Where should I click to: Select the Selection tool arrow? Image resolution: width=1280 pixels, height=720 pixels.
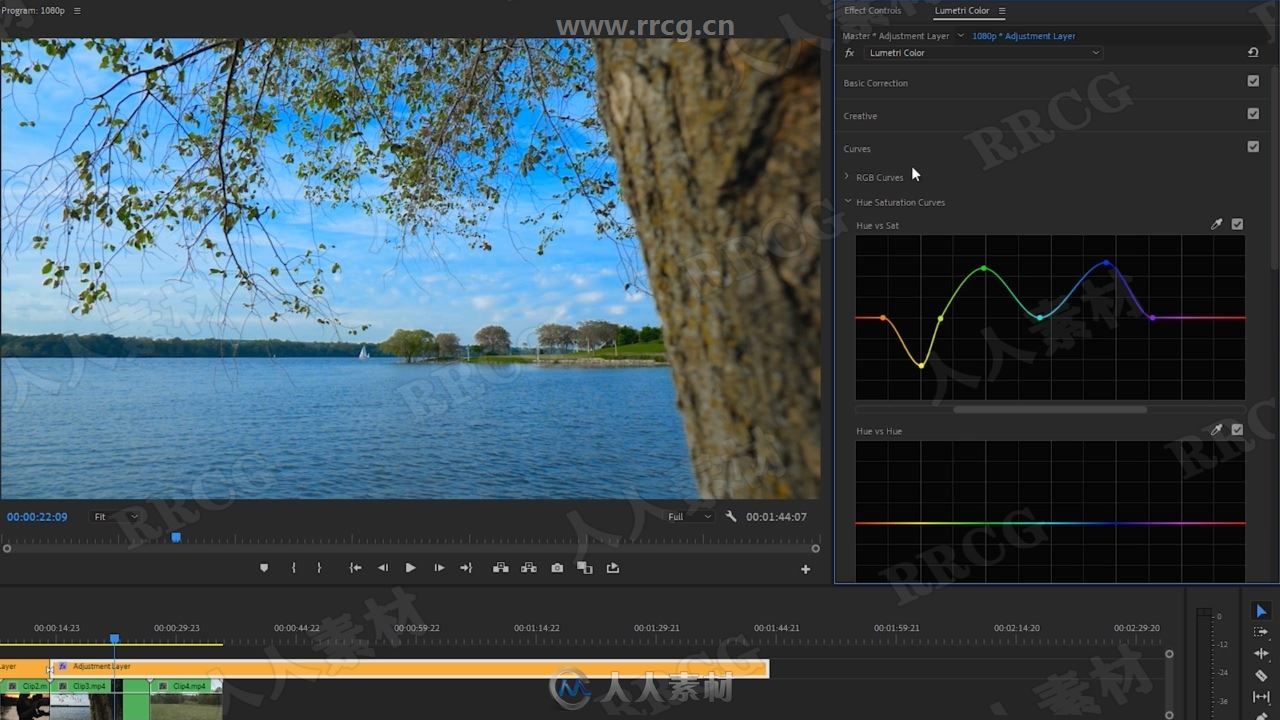1261,611
